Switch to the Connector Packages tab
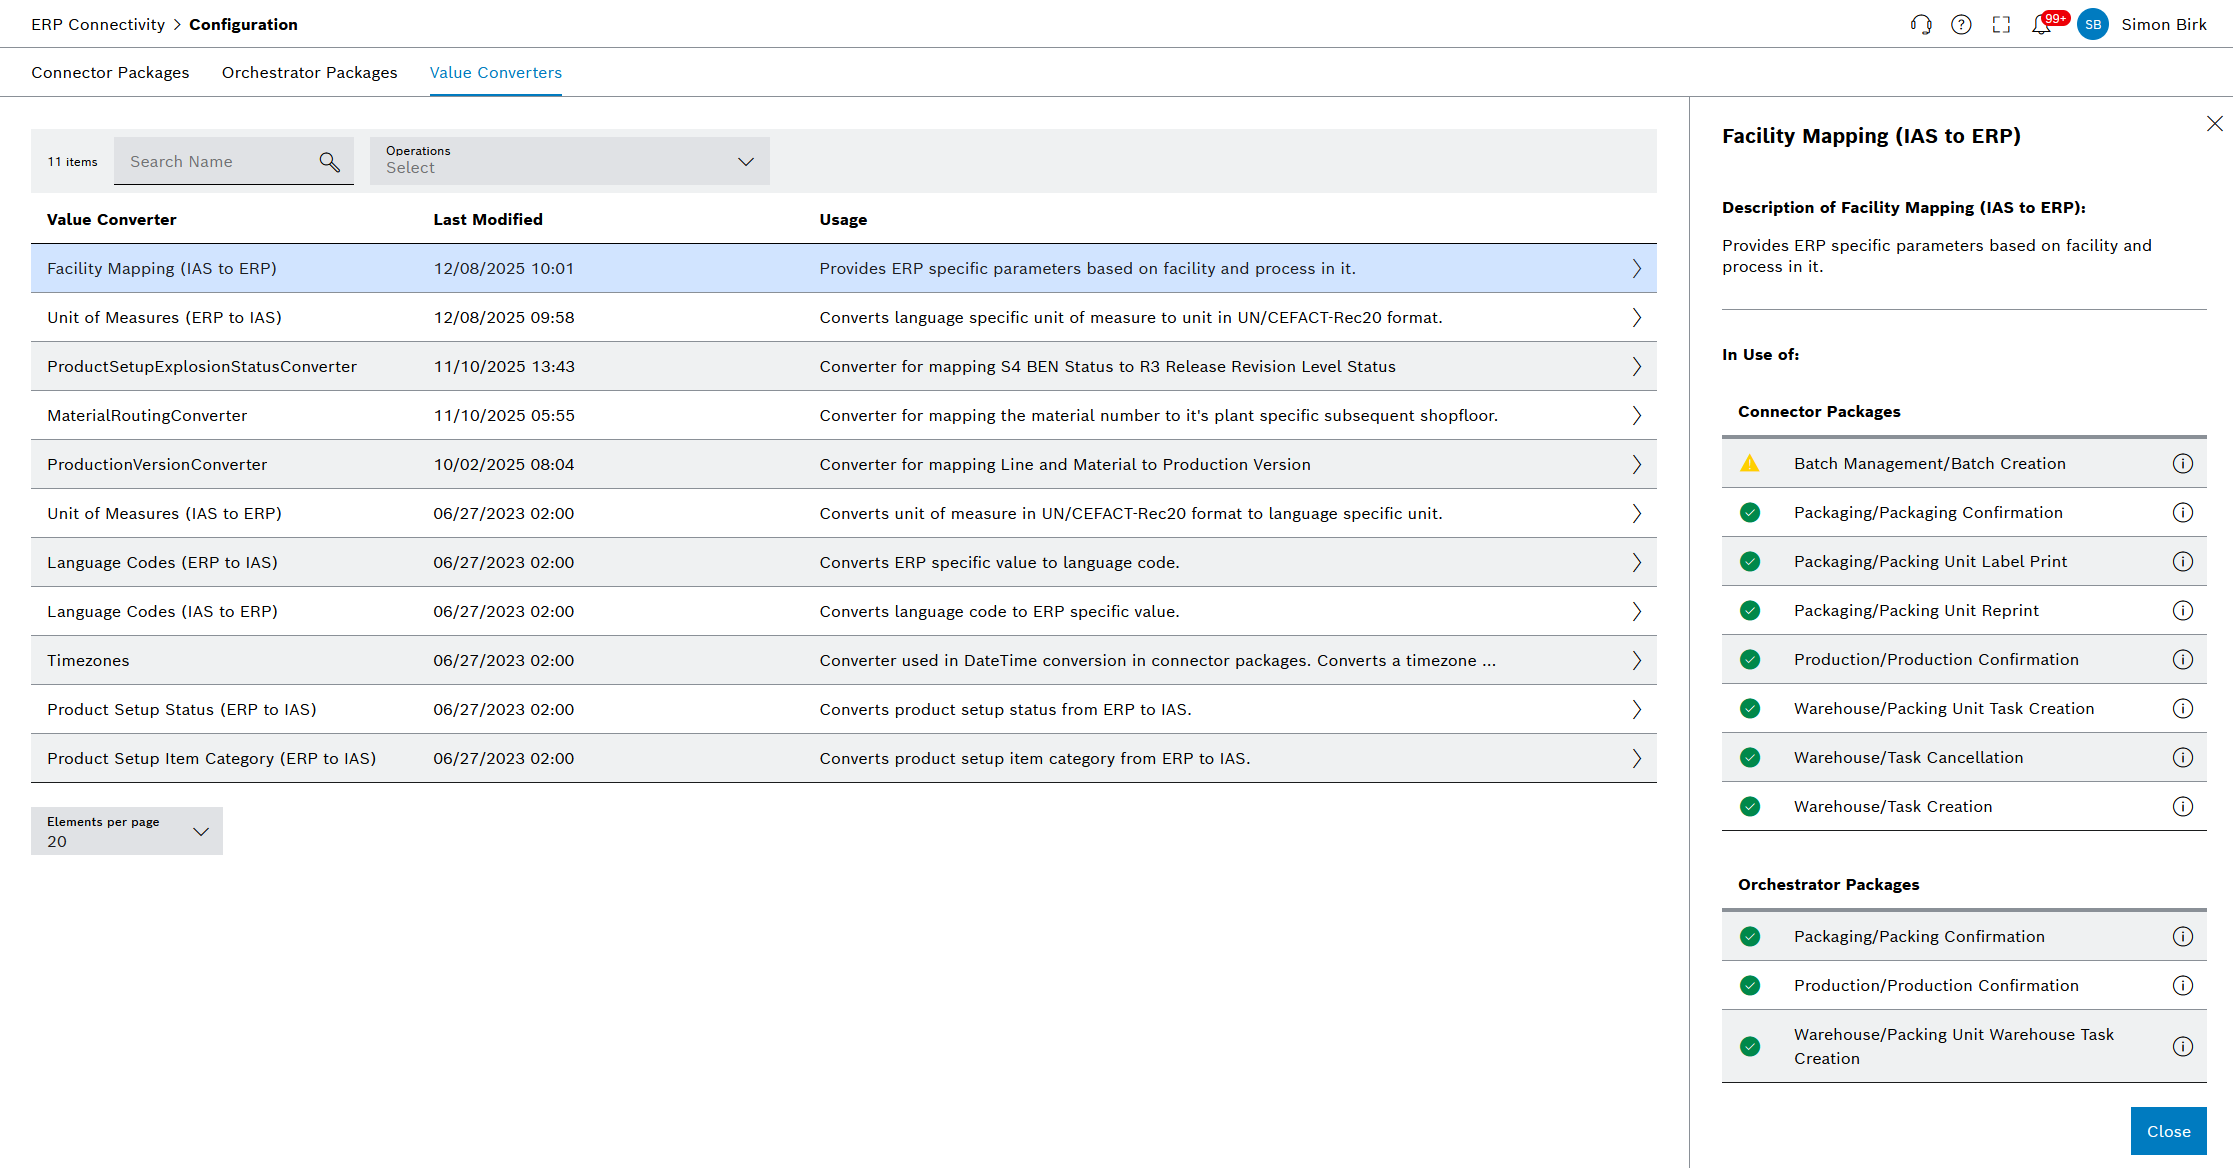The width and height of the screenshot is (2233, 1168). pos(110,72)
